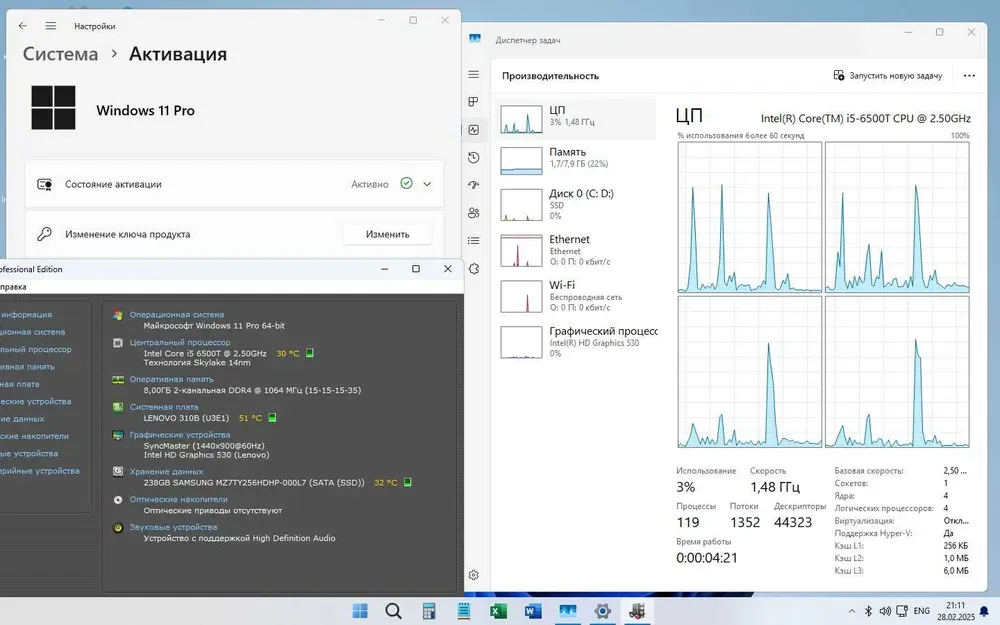Viewport: 1000px width, 625px height.
Task: Click Windows 11 Pro edition text
Action: (x=145, y=110)
